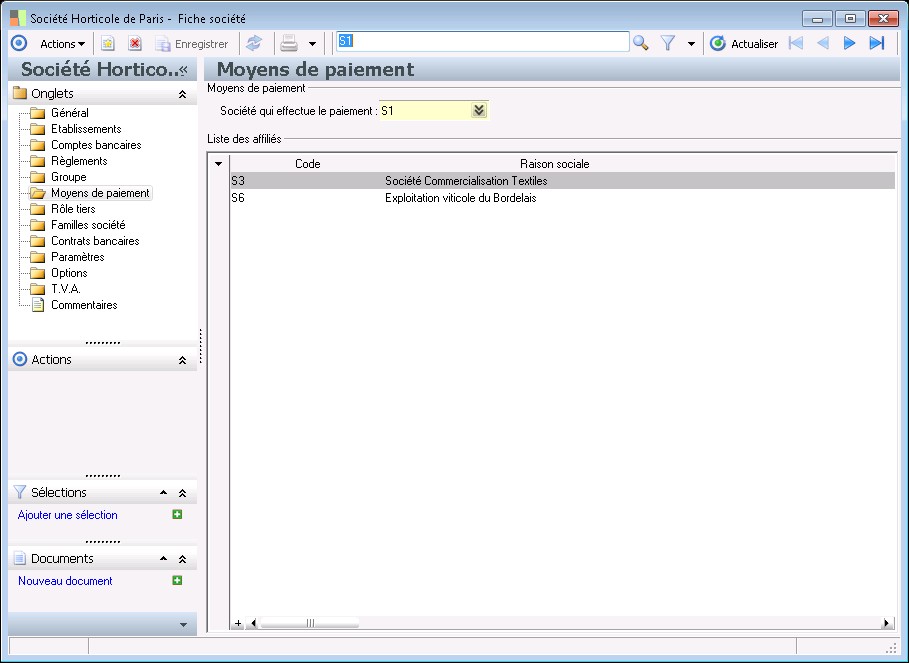Click green plus beside Nouveau document
This screenshot has height=663, width=909.
[177, 580]
